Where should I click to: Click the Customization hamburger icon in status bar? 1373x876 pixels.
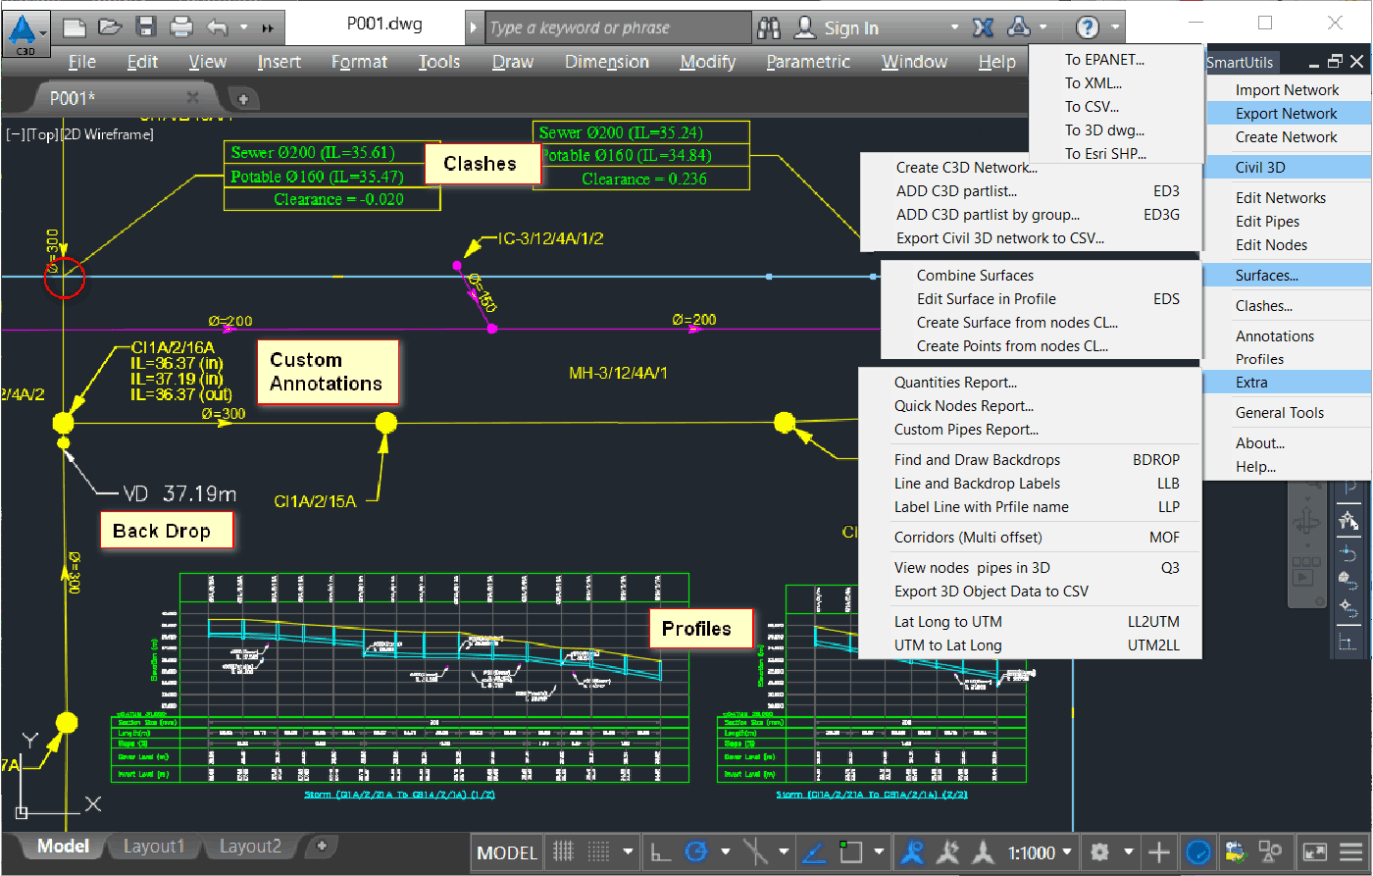1351,852
